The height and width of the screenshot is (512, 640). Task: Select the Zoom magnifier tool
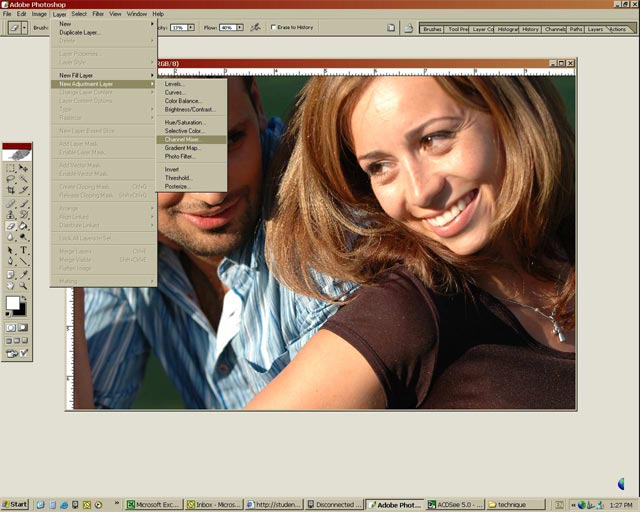(x=24, y=286)
